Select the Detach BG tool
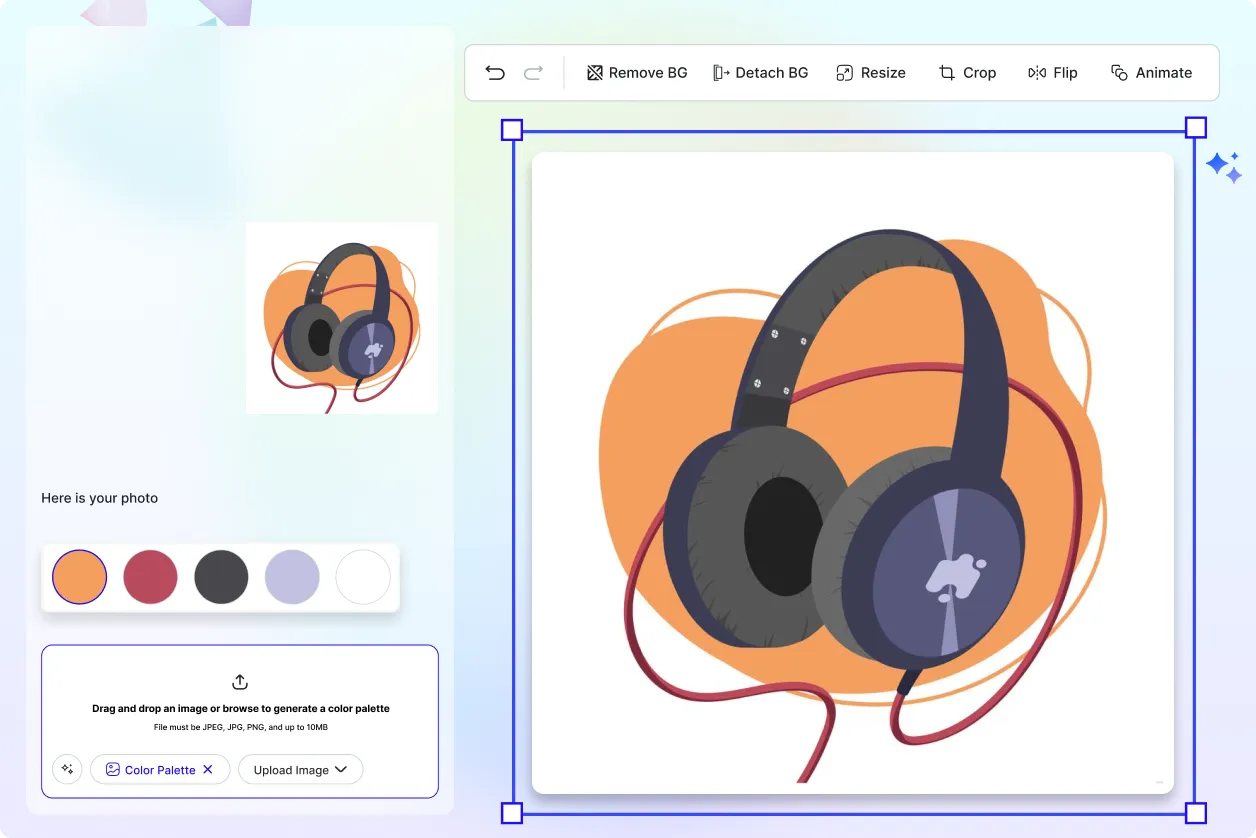The width and height of the screenshot is (1256, 838). (760, 73)
